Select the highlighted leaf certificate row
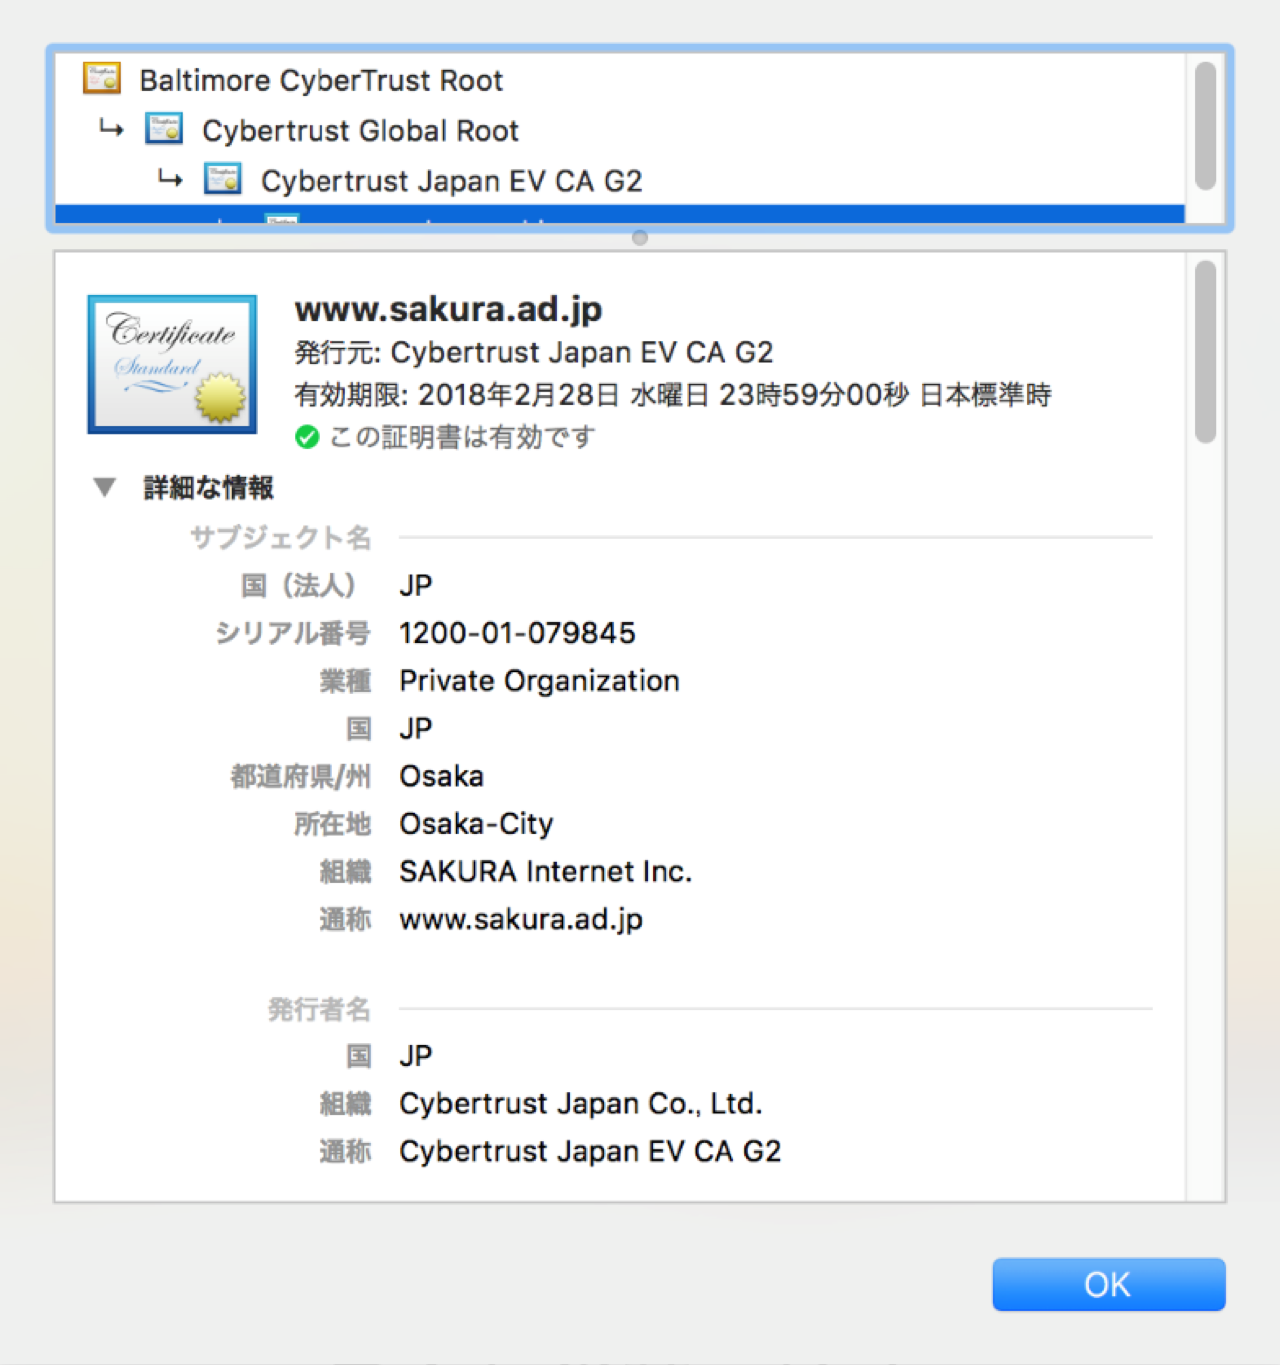This screenshot has width=1280, height=1365. (619, 214)
